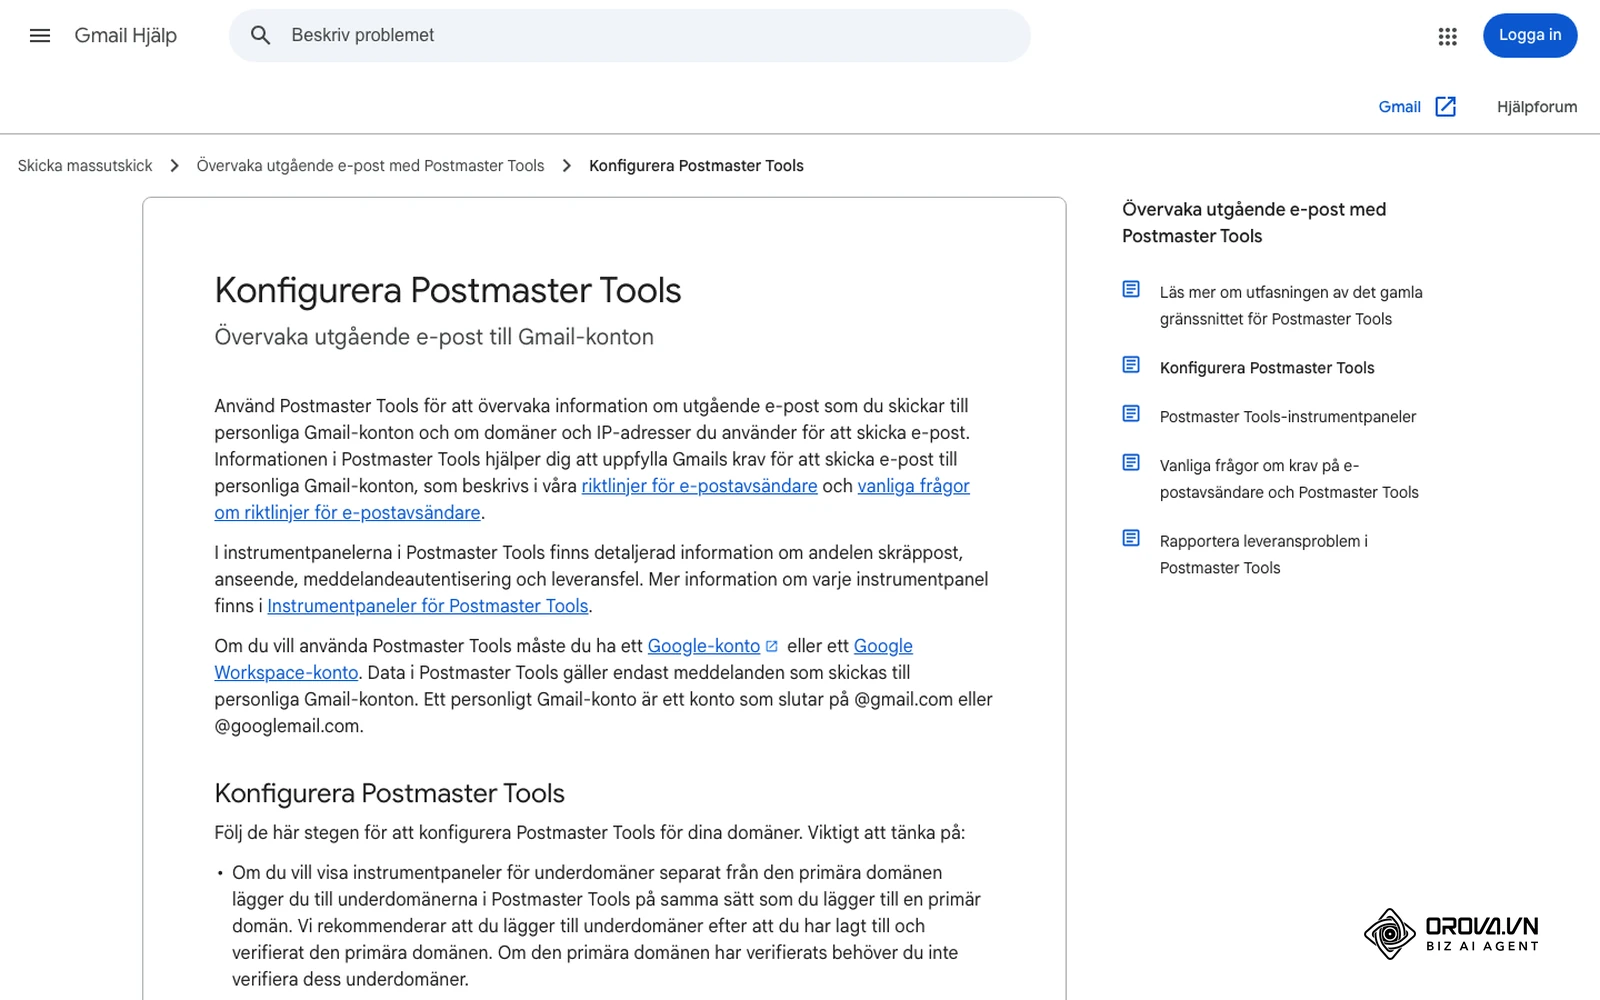
Task: Click article icon beside 'Postmaster Tools-instrumentpaneler'
Action: [1131, 414]
